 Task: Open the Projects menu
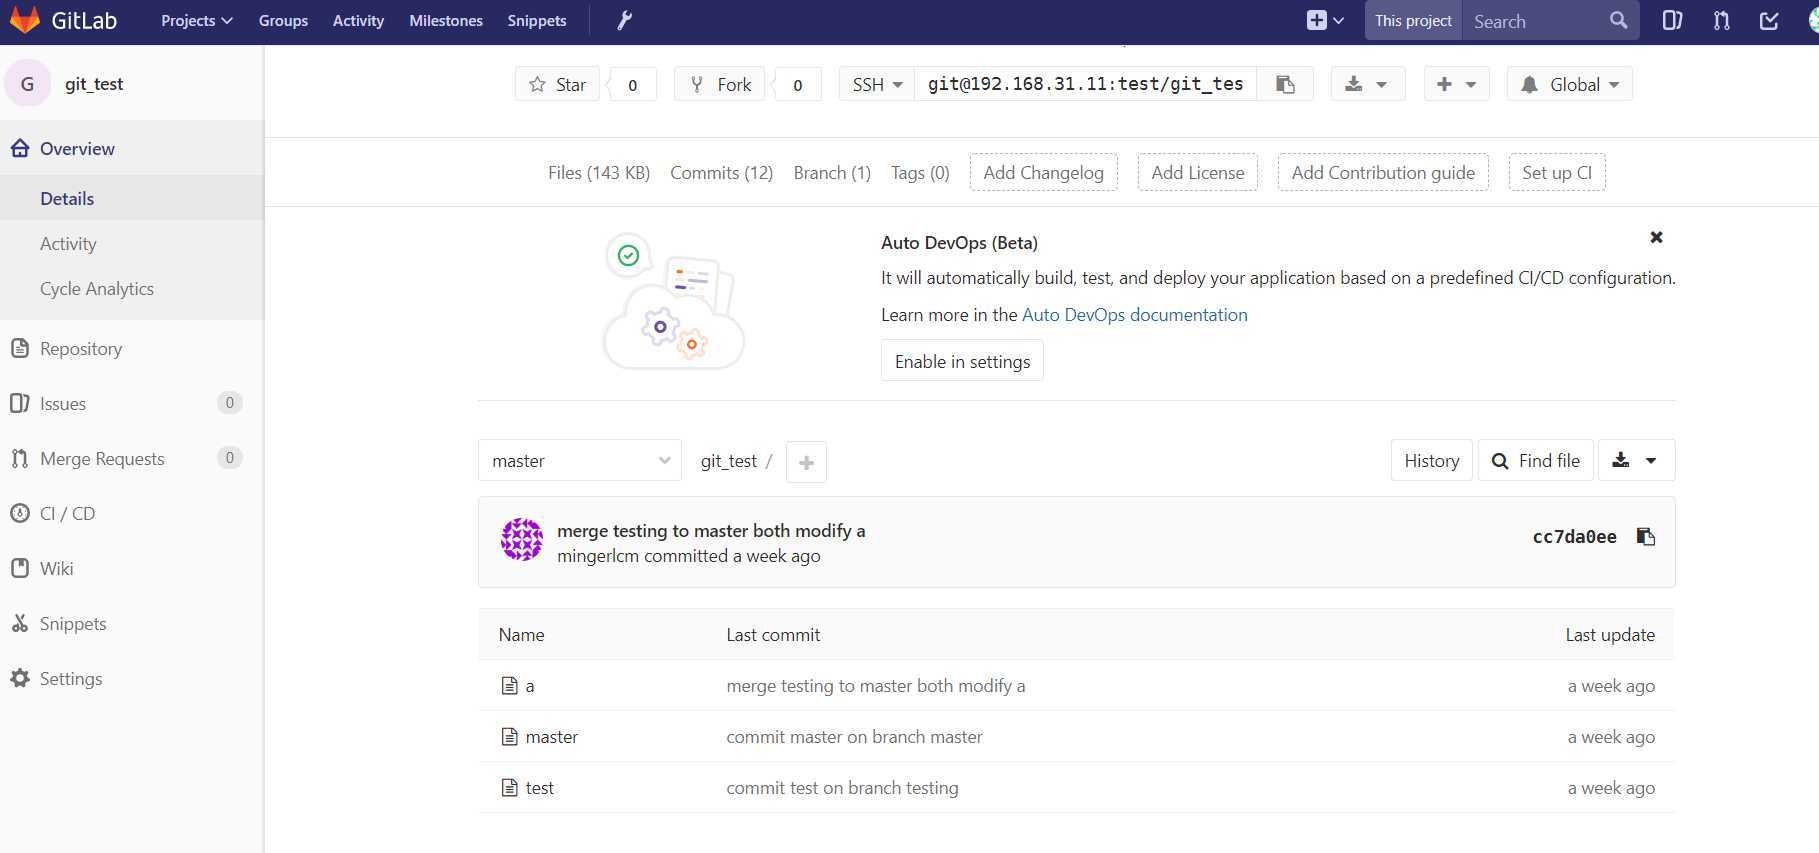pos(196,21)
